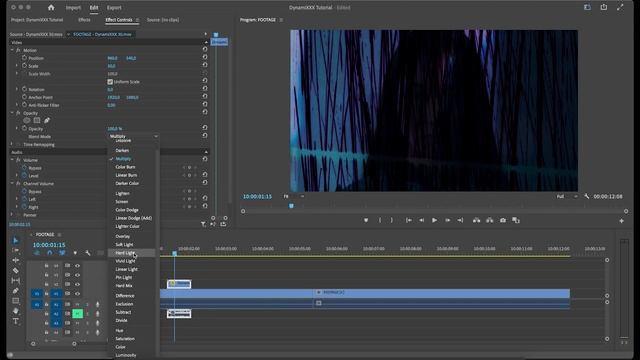
Task: Go to In point in Program monitor
Action: (x=409, y=220)
